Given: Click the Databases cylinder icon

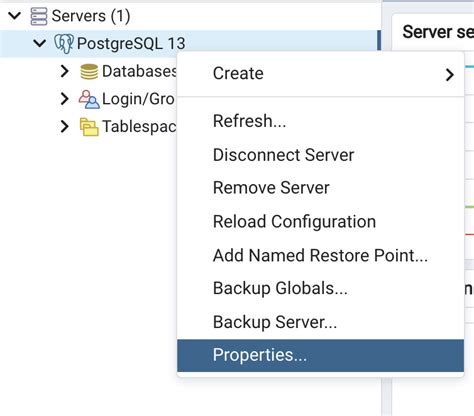Looking at the screenshot, I should point(89,71).
